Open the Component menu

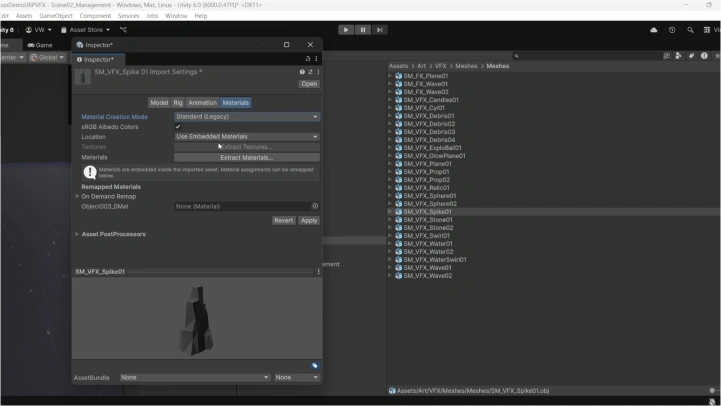click(x=95, y=16)
